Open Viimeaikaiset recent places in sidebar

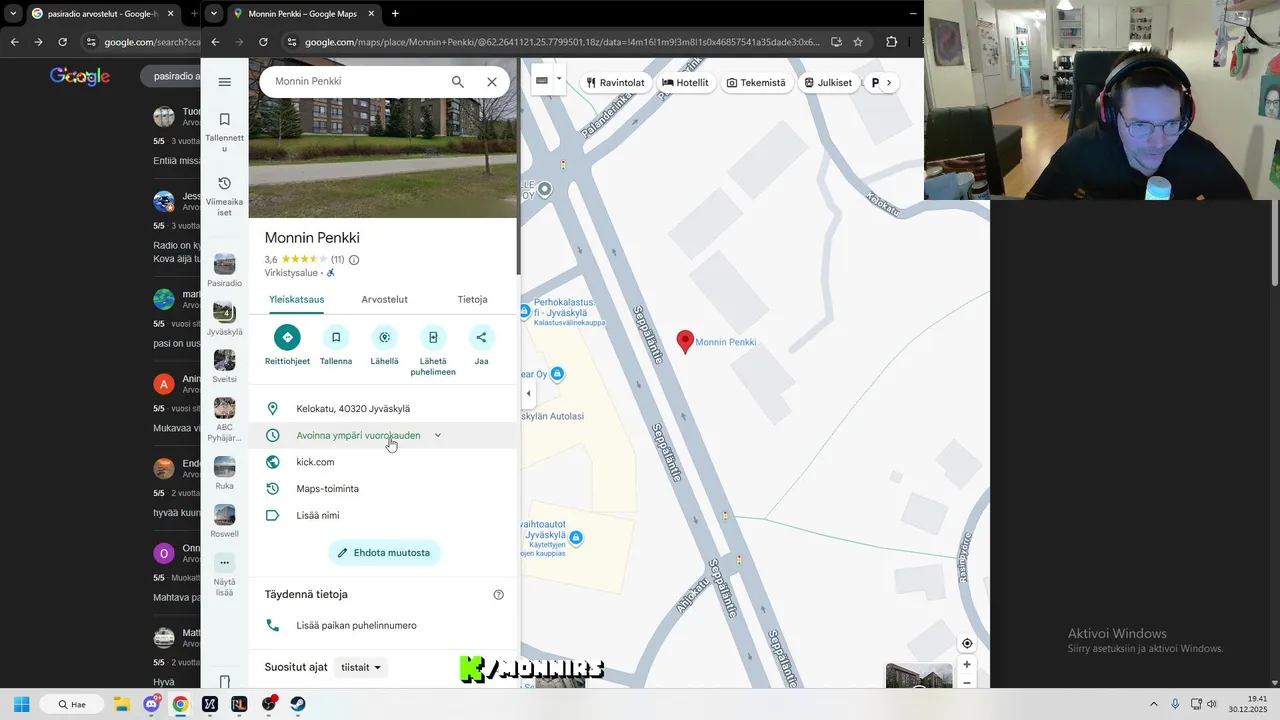pyautogui.click(x=224, y=196)
